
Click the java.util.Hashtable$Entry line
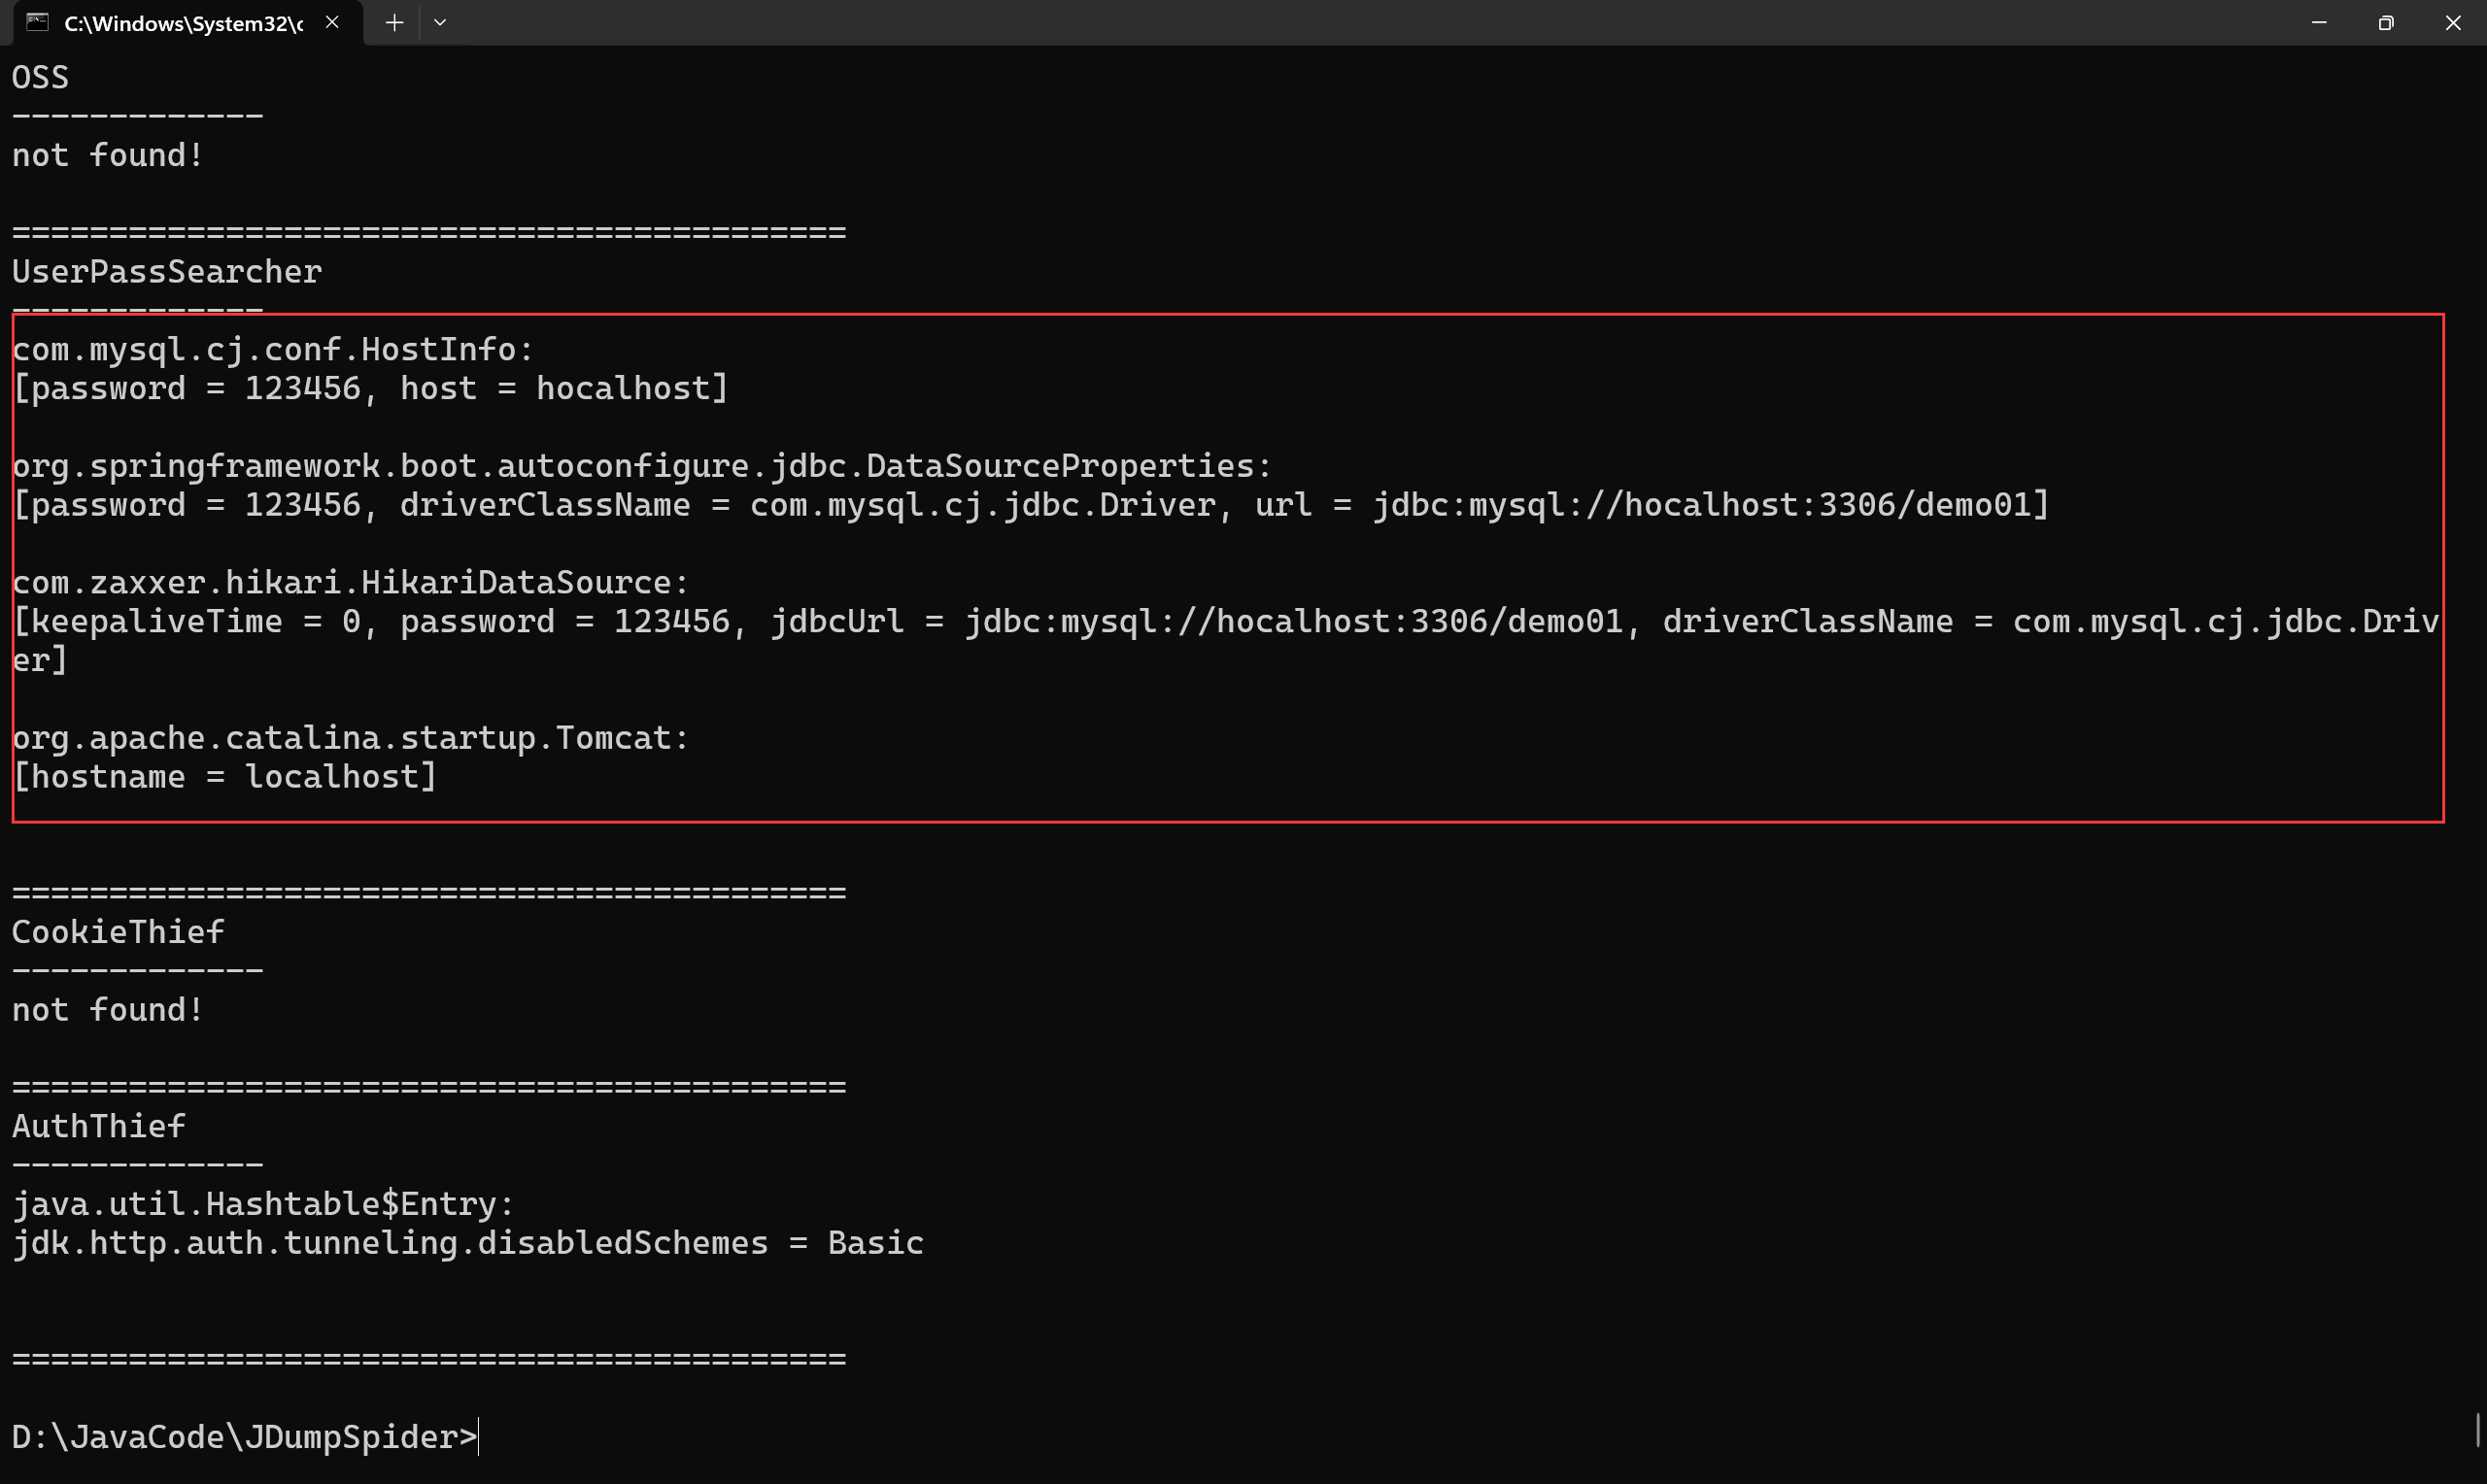click(x=263, y=1204)
